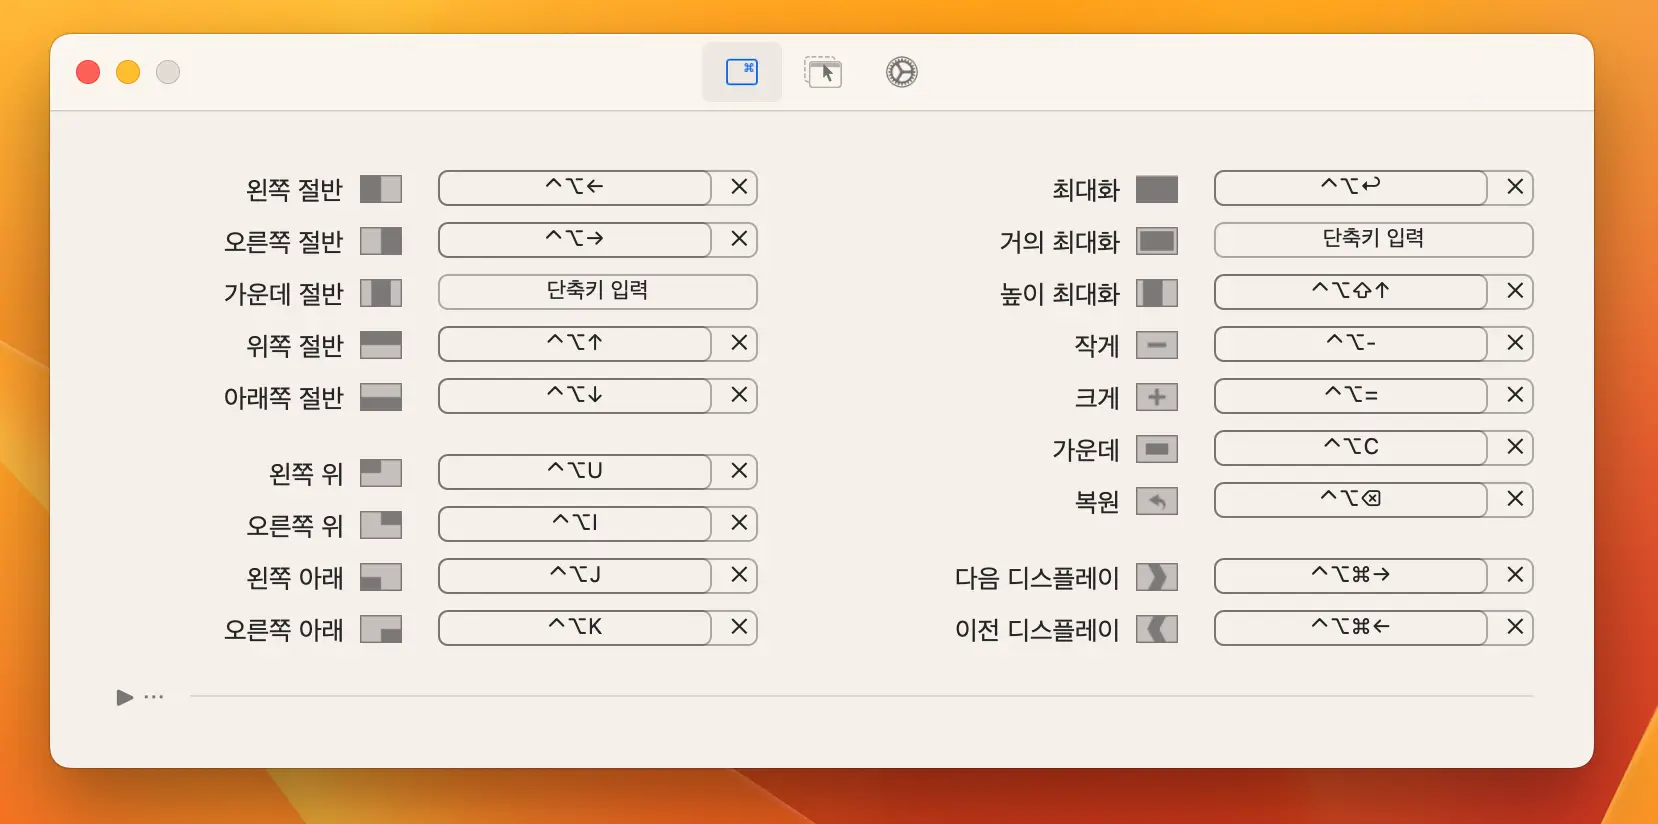1658x824 pixels.
Task: Click the 가운데 center icon
Action: pos(1157,449)
